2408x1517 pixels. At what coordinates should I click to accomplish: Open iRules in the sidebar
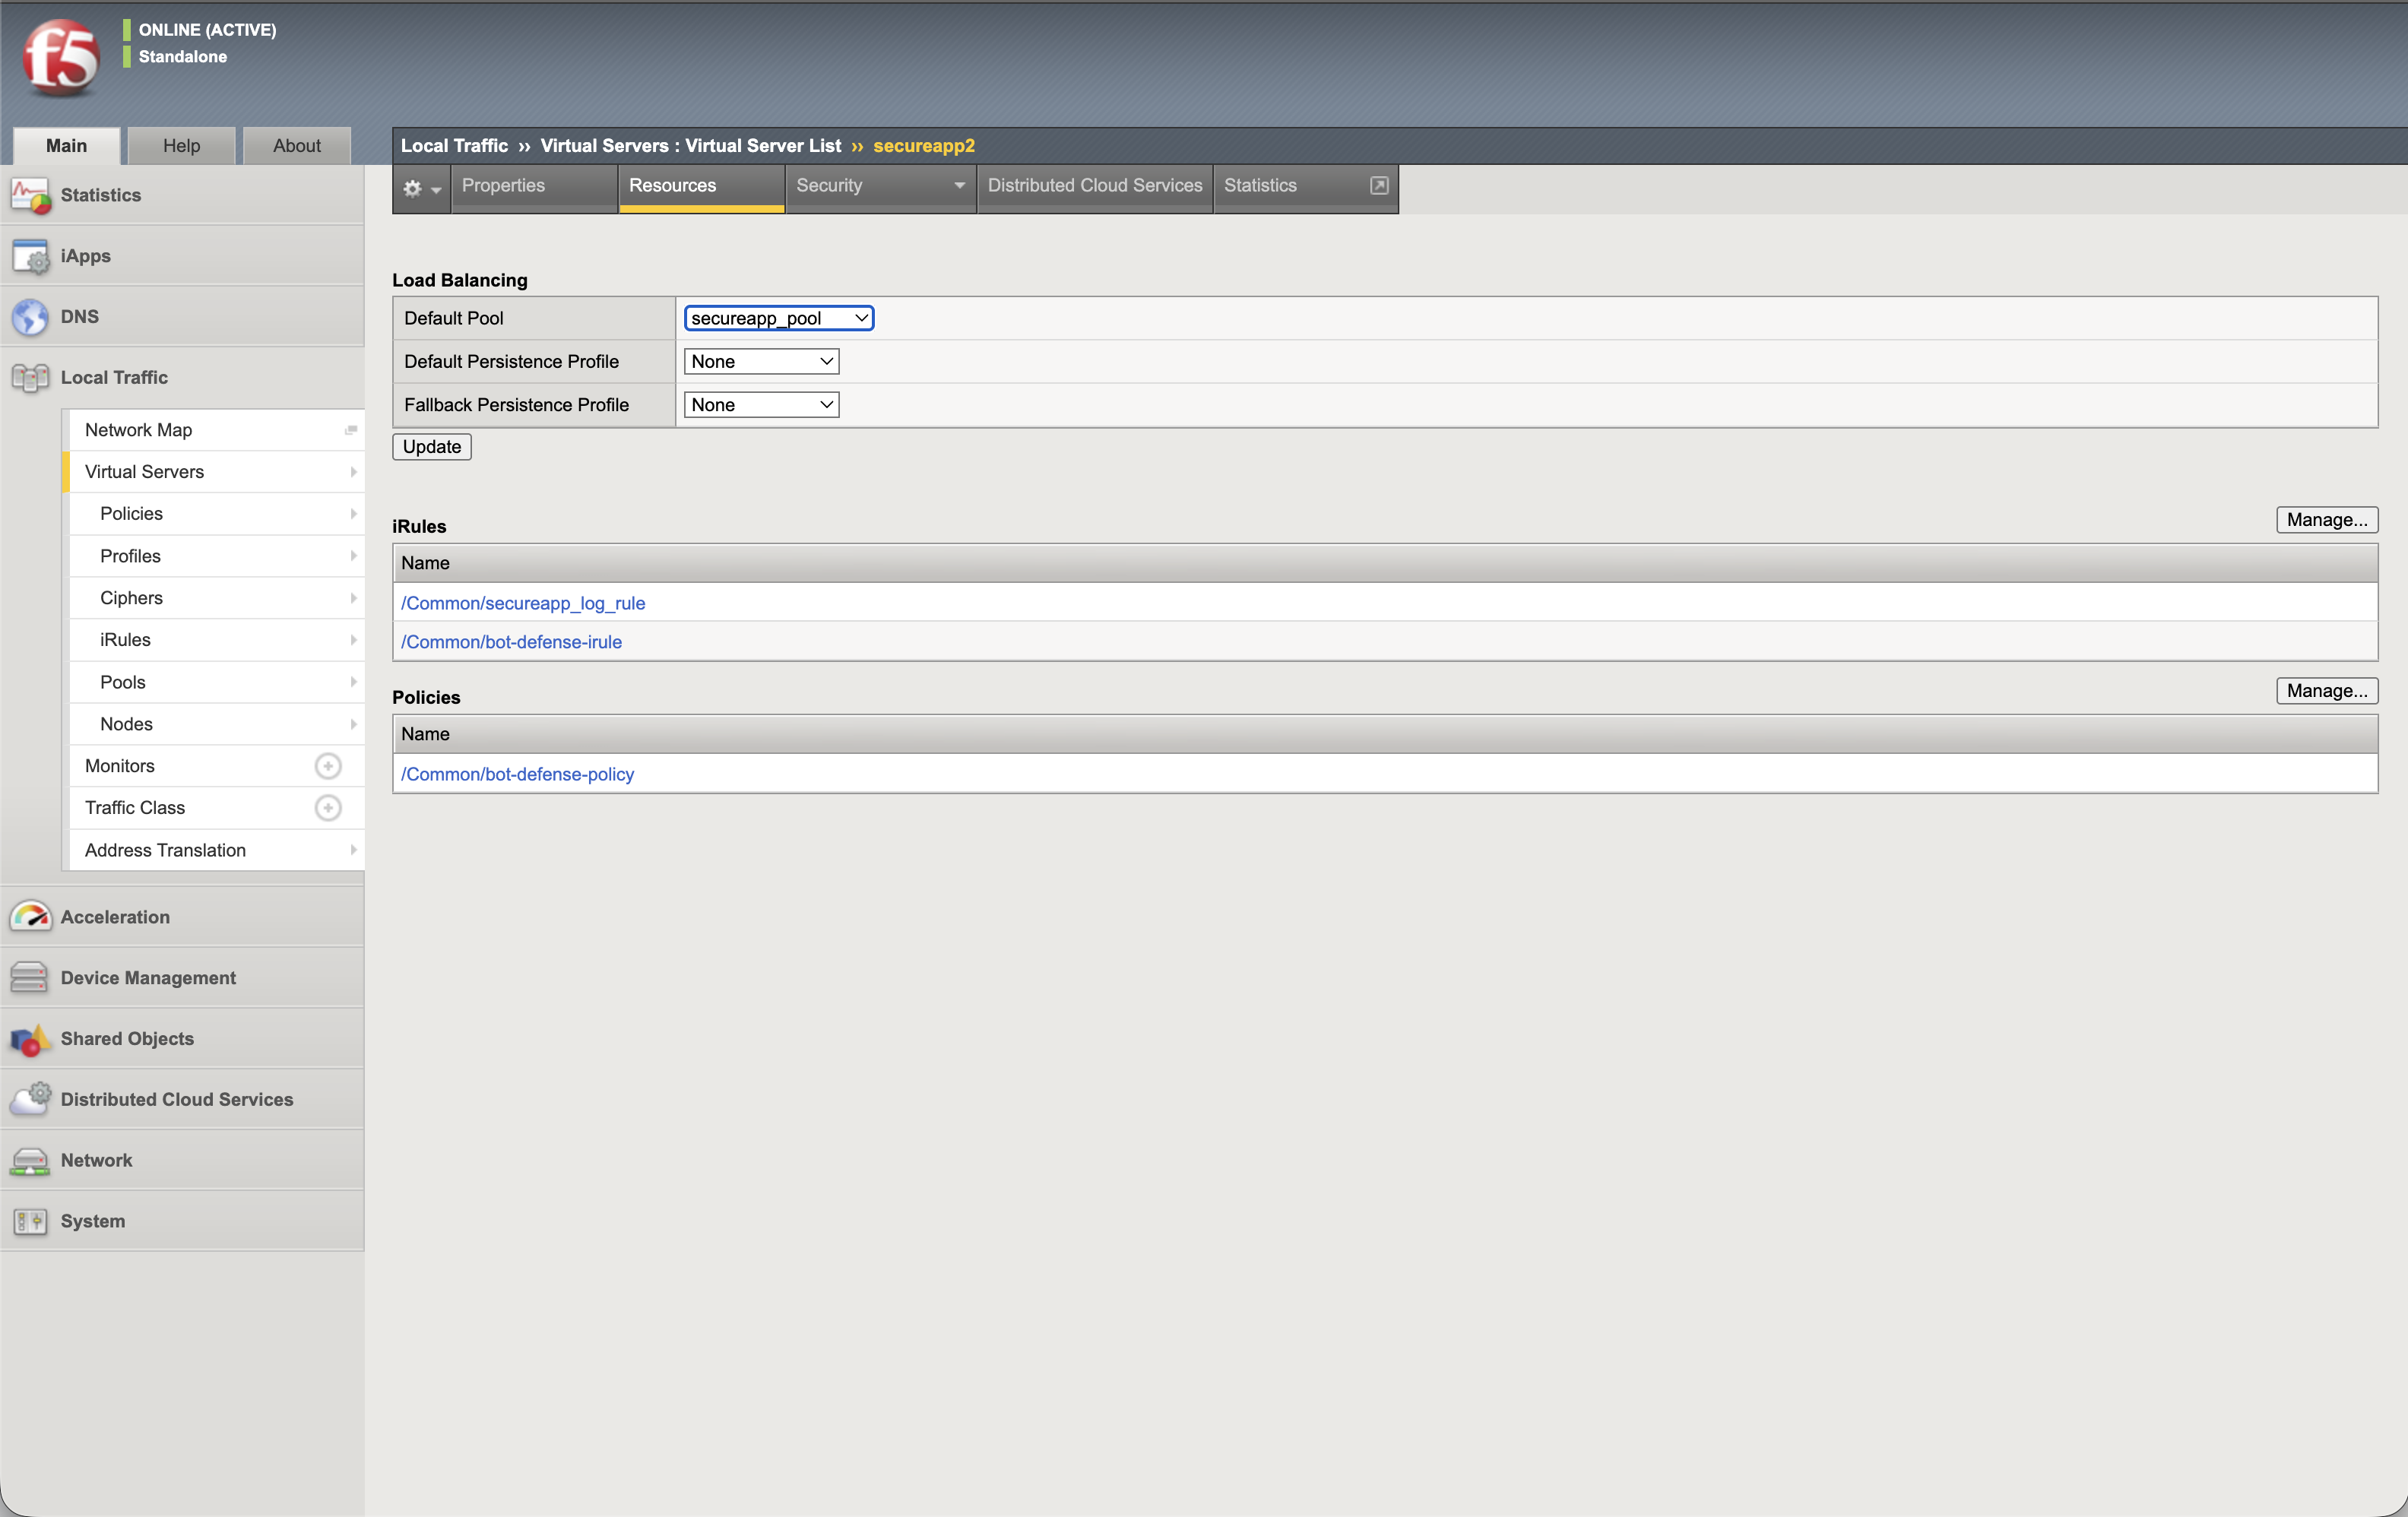pyautogui.click(x=125, y=640)
